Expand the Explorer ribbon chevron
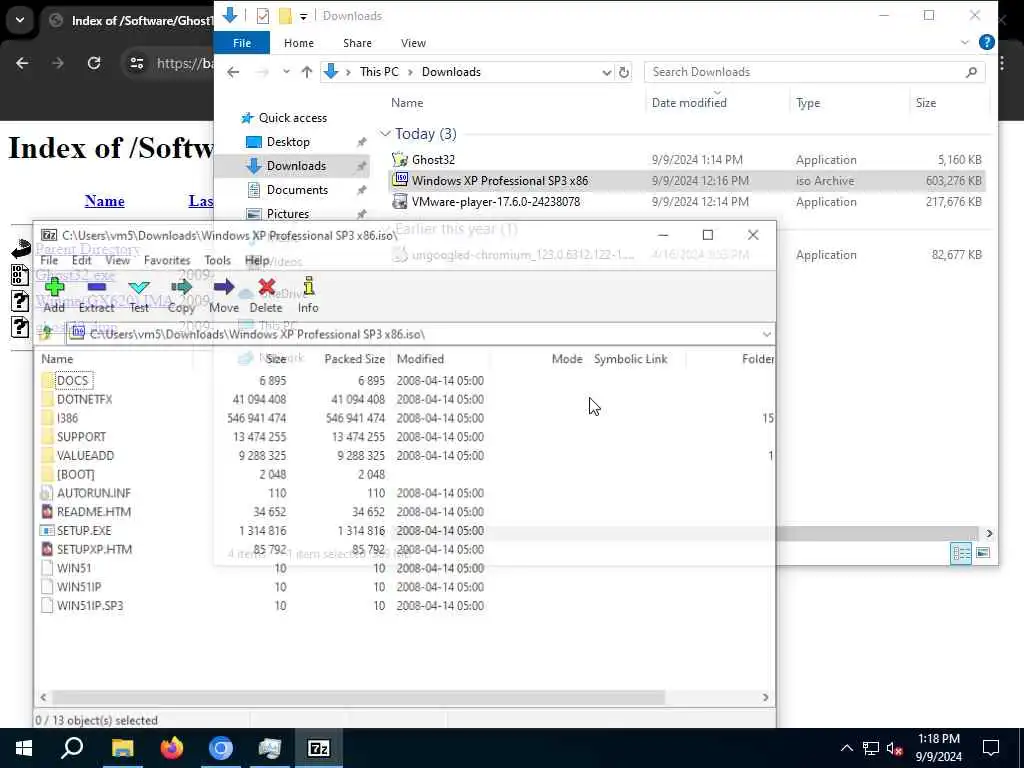1024x768 pixels. click(x=965, y=42)
